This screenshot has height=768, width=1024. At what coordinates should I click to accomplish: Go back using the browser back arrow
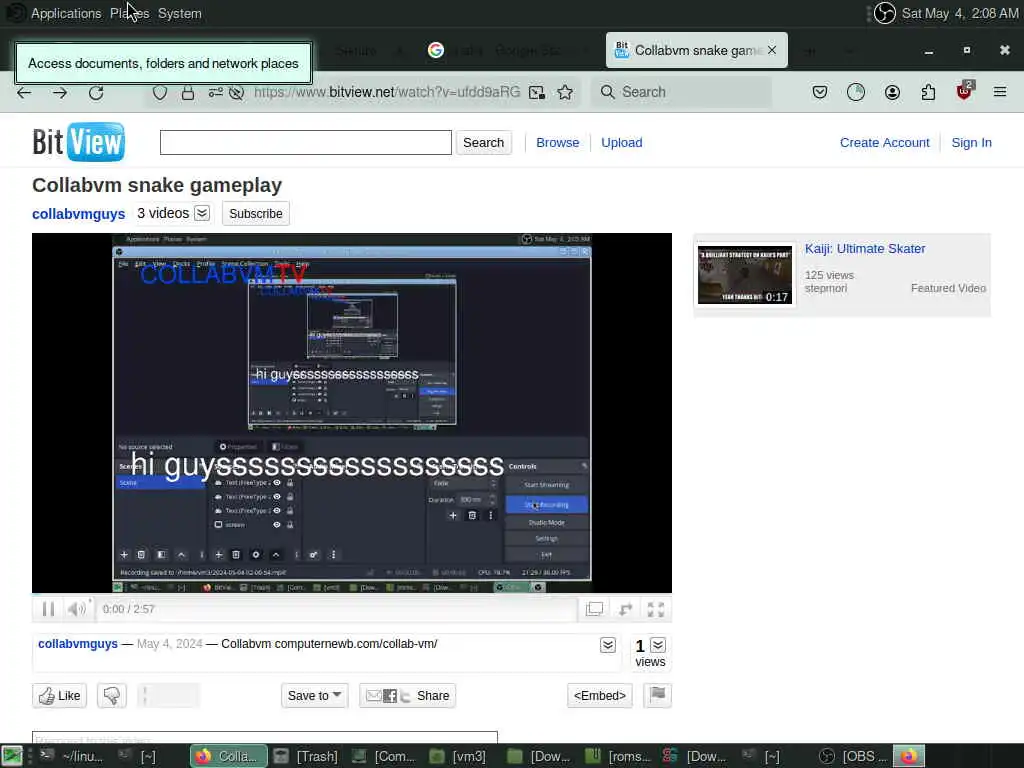[24, 92]
